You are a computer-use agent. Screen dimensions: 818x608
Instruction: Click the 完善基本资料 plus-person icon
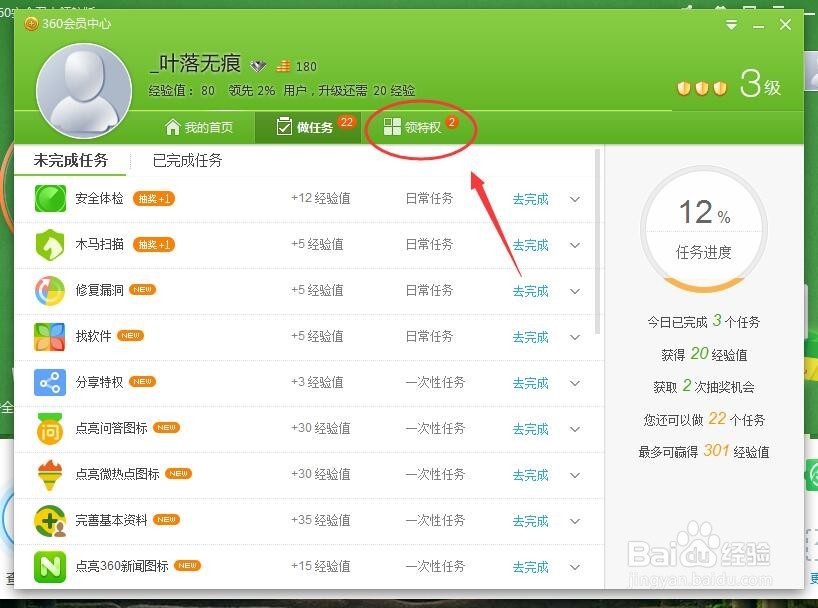[x=50, y=521]
